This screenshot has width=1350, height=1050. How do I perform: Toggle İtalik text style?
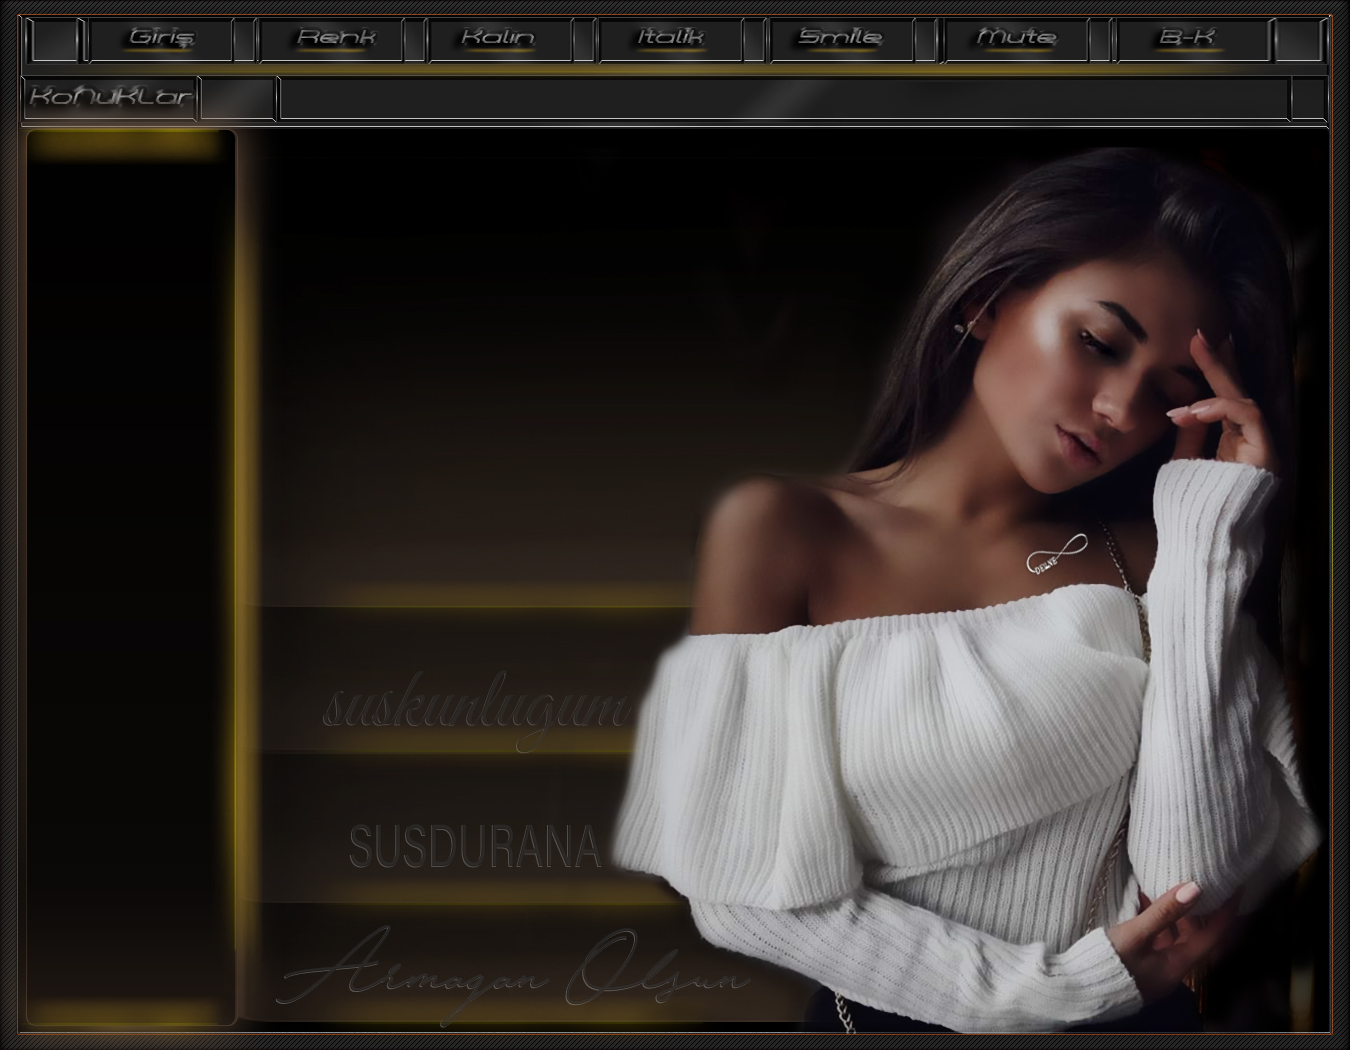coord(670,39)
